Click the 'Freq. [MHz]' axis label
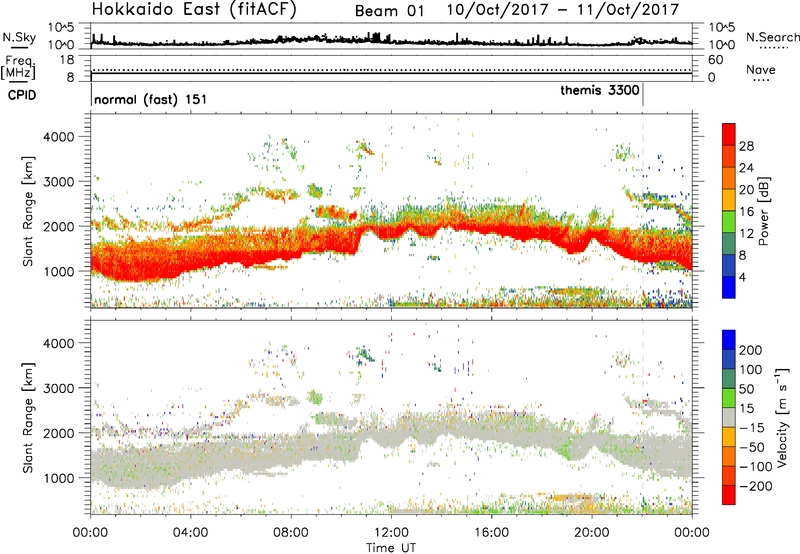The height and width of the screenshot is (554, 800). (x=18, y=67)
